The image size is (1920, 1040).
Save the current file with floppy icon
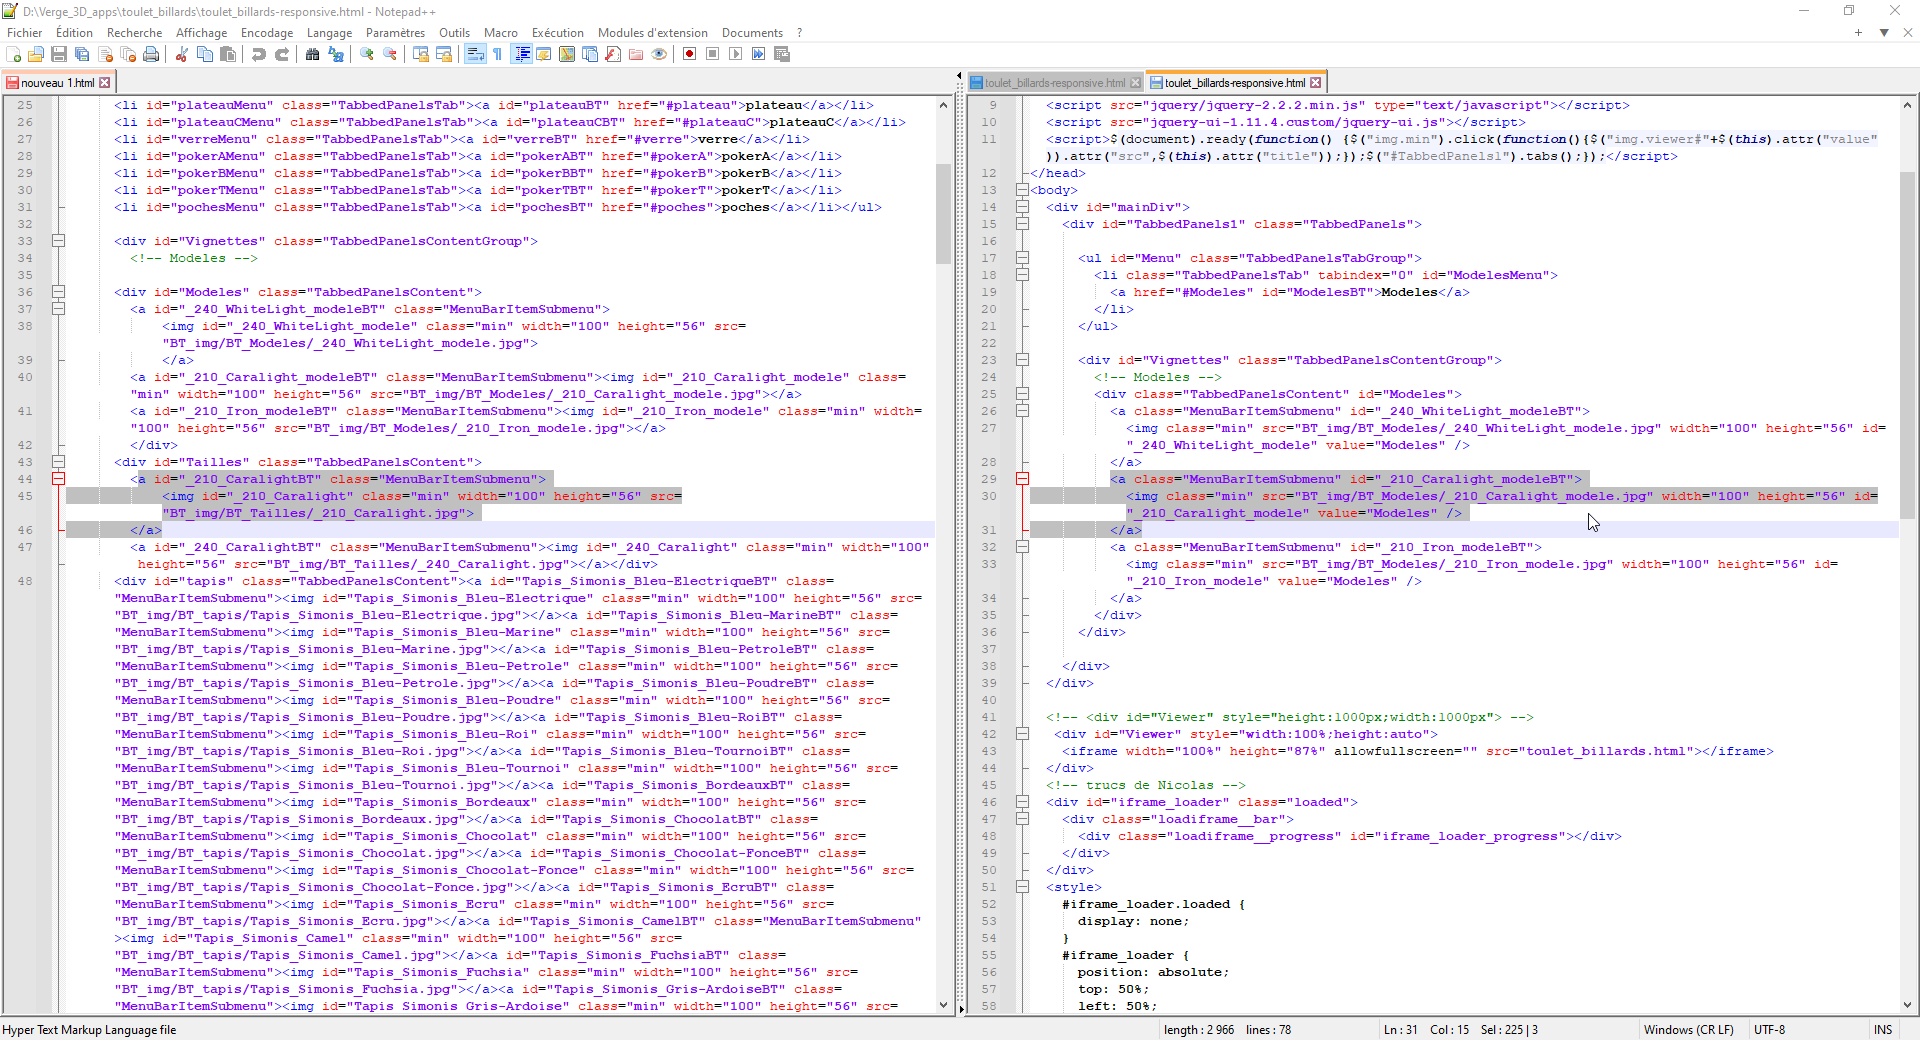[59, 54]
